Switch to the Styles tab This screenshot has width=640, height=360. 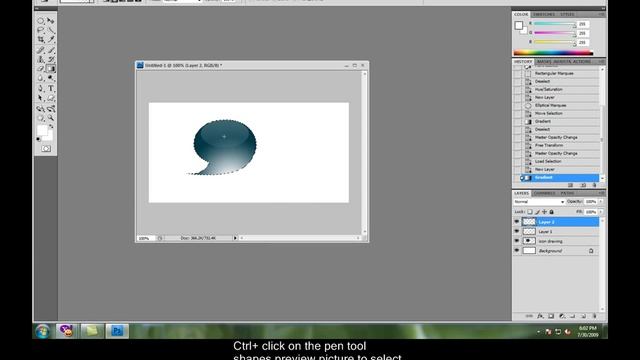[x=567, y=14]
